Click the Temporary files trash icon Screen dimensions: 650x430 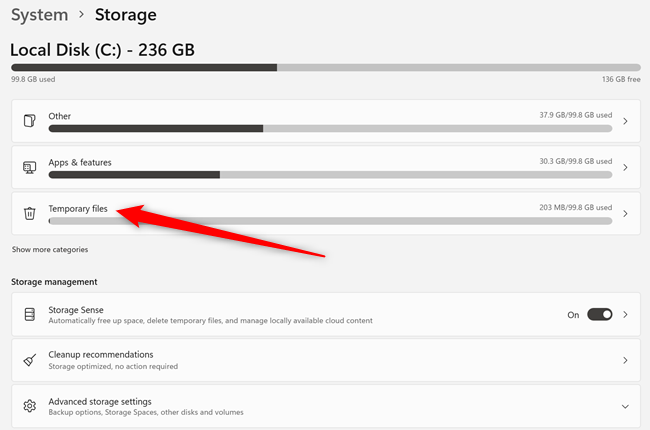click(x=30, y=213)
